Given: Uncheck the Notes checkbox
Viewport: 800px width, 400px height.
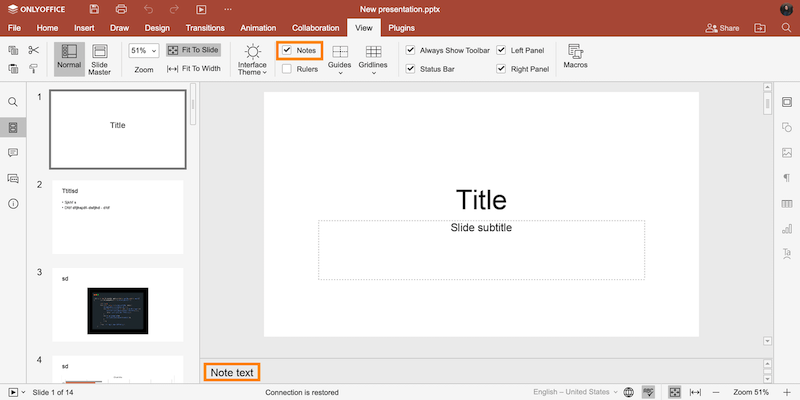Looking at the screenshot, I should [x=287, y=50].
